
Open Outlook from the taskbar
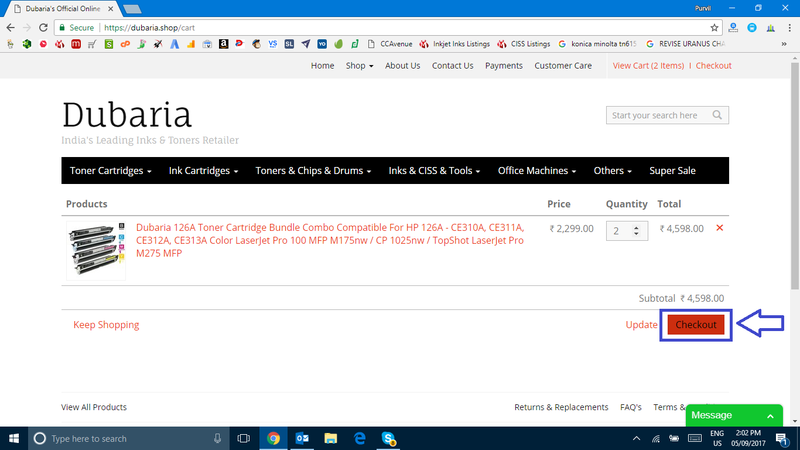302,438
